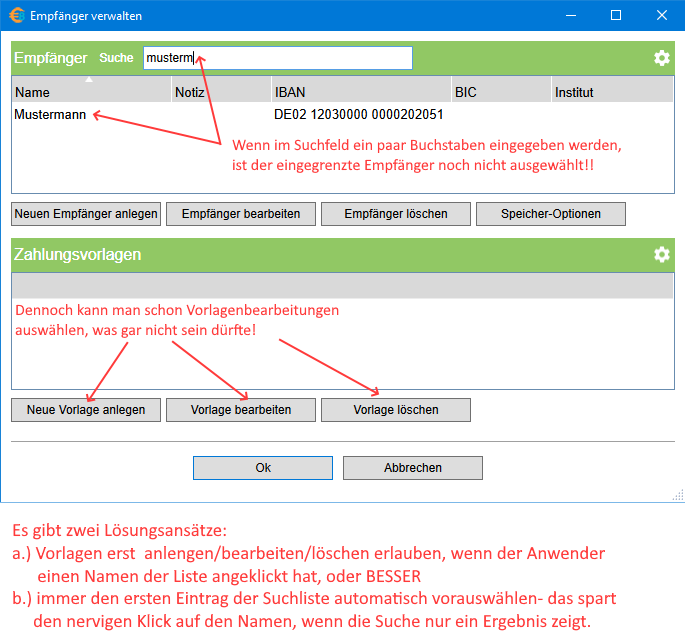Click Neue Vorlage anlegen button
685x643 pixels.
[x=86, y=410]
